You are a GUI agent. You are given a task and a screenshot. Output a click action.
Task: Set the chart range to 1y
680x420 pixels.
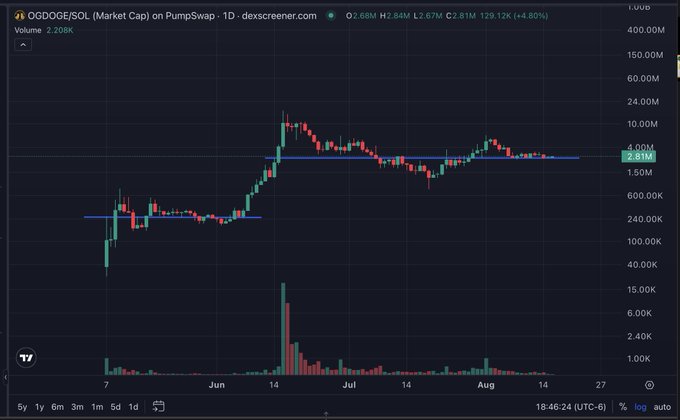(39, 407)
